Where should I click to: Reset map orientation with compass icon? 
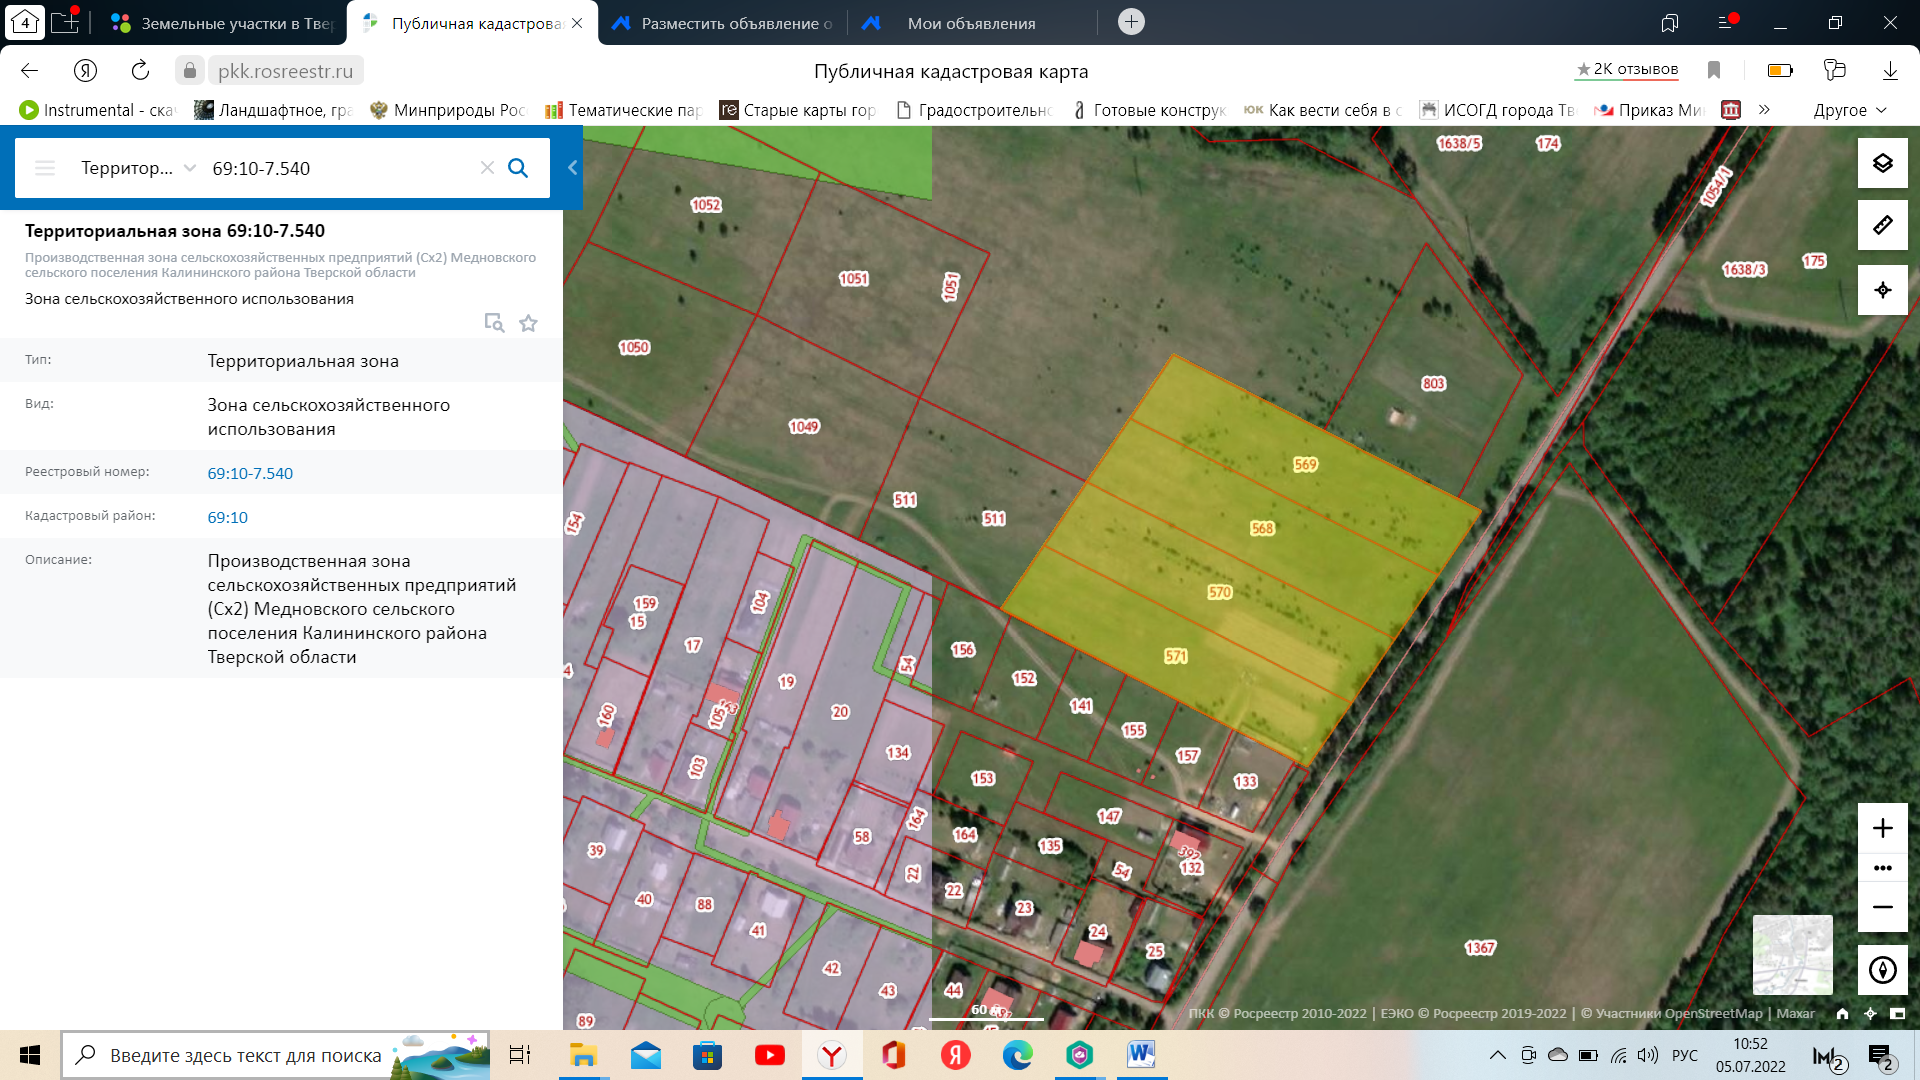[1882, 970]
